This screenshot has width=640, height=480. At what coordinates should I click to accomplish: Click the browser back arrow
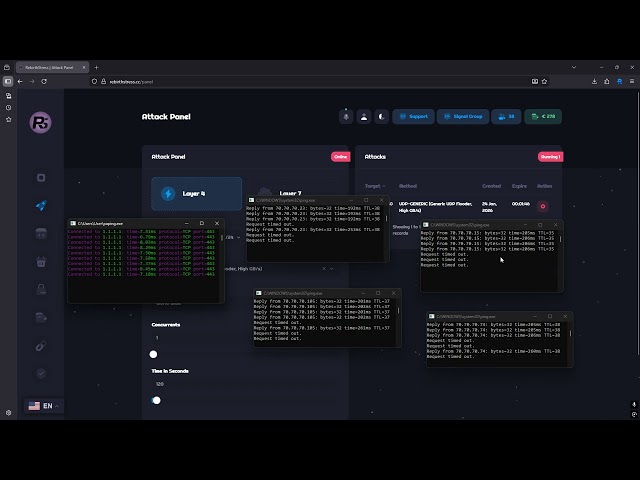[x=20, y=82]
